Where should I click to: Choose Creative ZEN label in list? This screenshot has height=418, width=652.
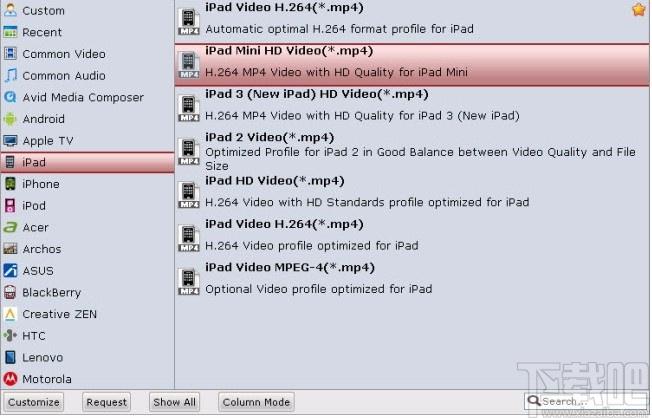pyautogui.click(x=59, y=314)
